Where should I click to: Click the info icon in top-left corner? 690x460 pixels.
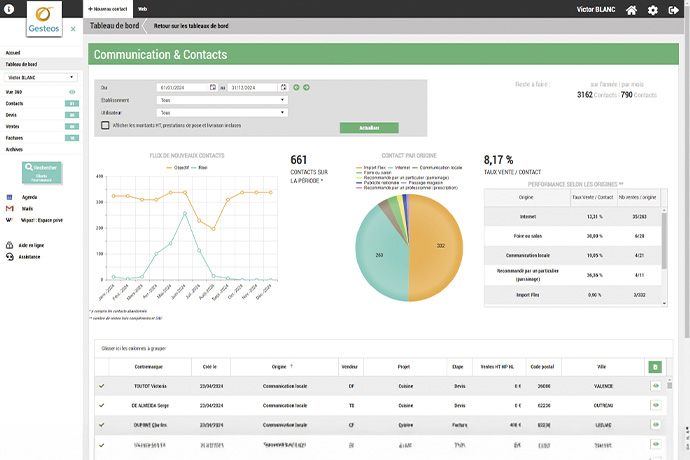(x=8, y=7)
